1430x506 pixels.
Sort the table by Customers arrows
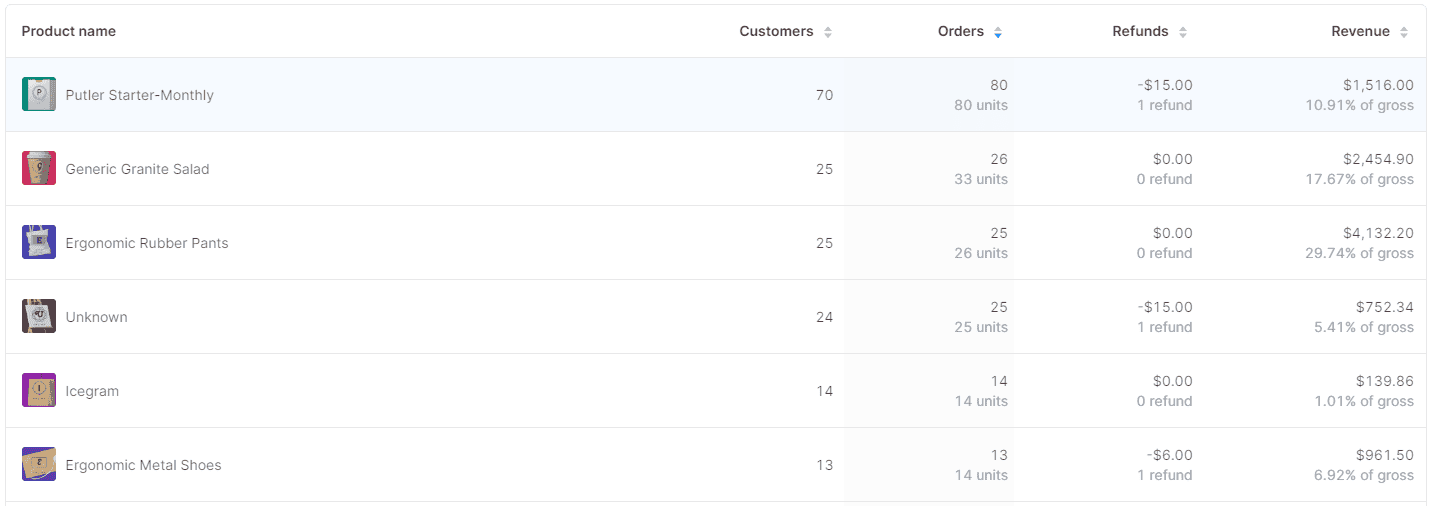[x=828, y=32]
